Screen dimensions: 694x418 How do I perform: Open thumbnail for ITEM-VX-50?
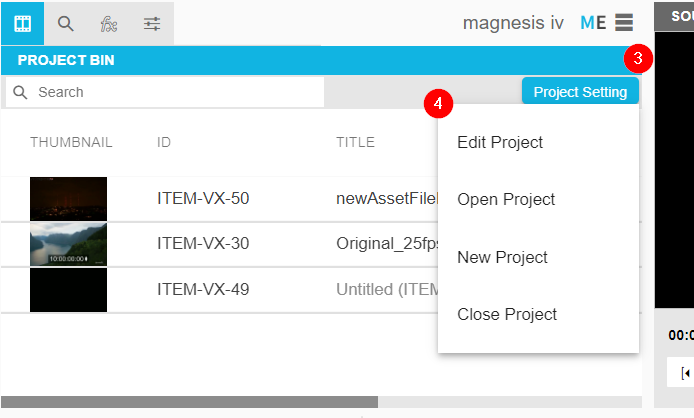[x=68, y=198]
